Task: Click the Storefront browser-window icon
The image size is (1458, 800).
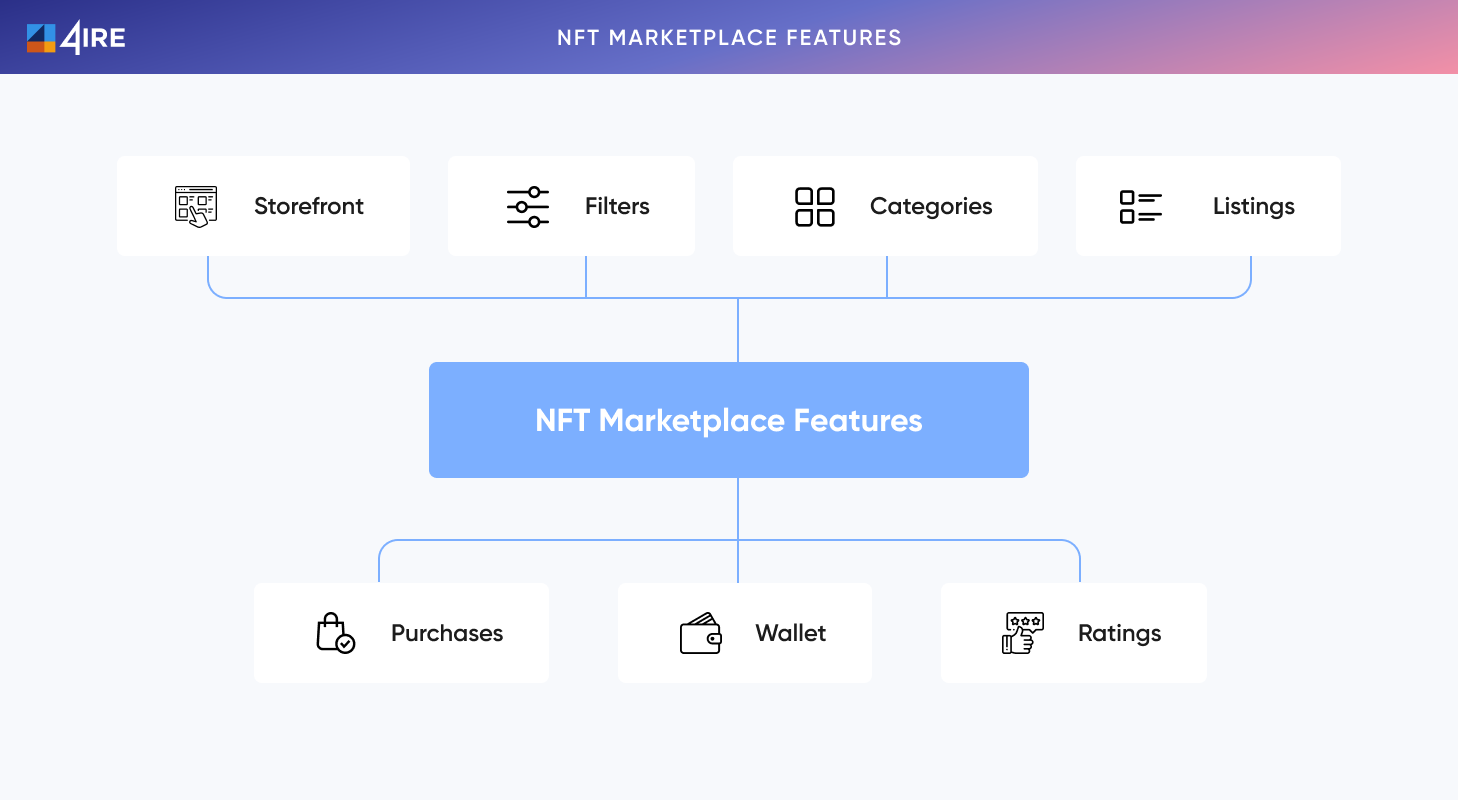Action: tap(196, 207)
